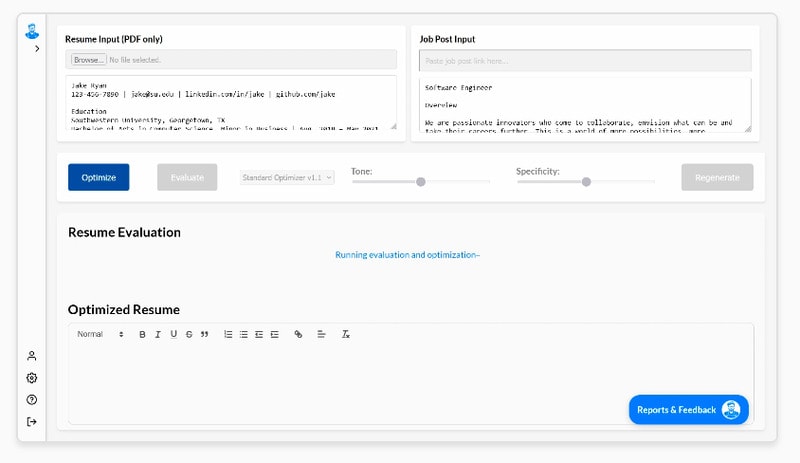Click the blue Optimize button
800x463 pixels.
pos(99,177)
